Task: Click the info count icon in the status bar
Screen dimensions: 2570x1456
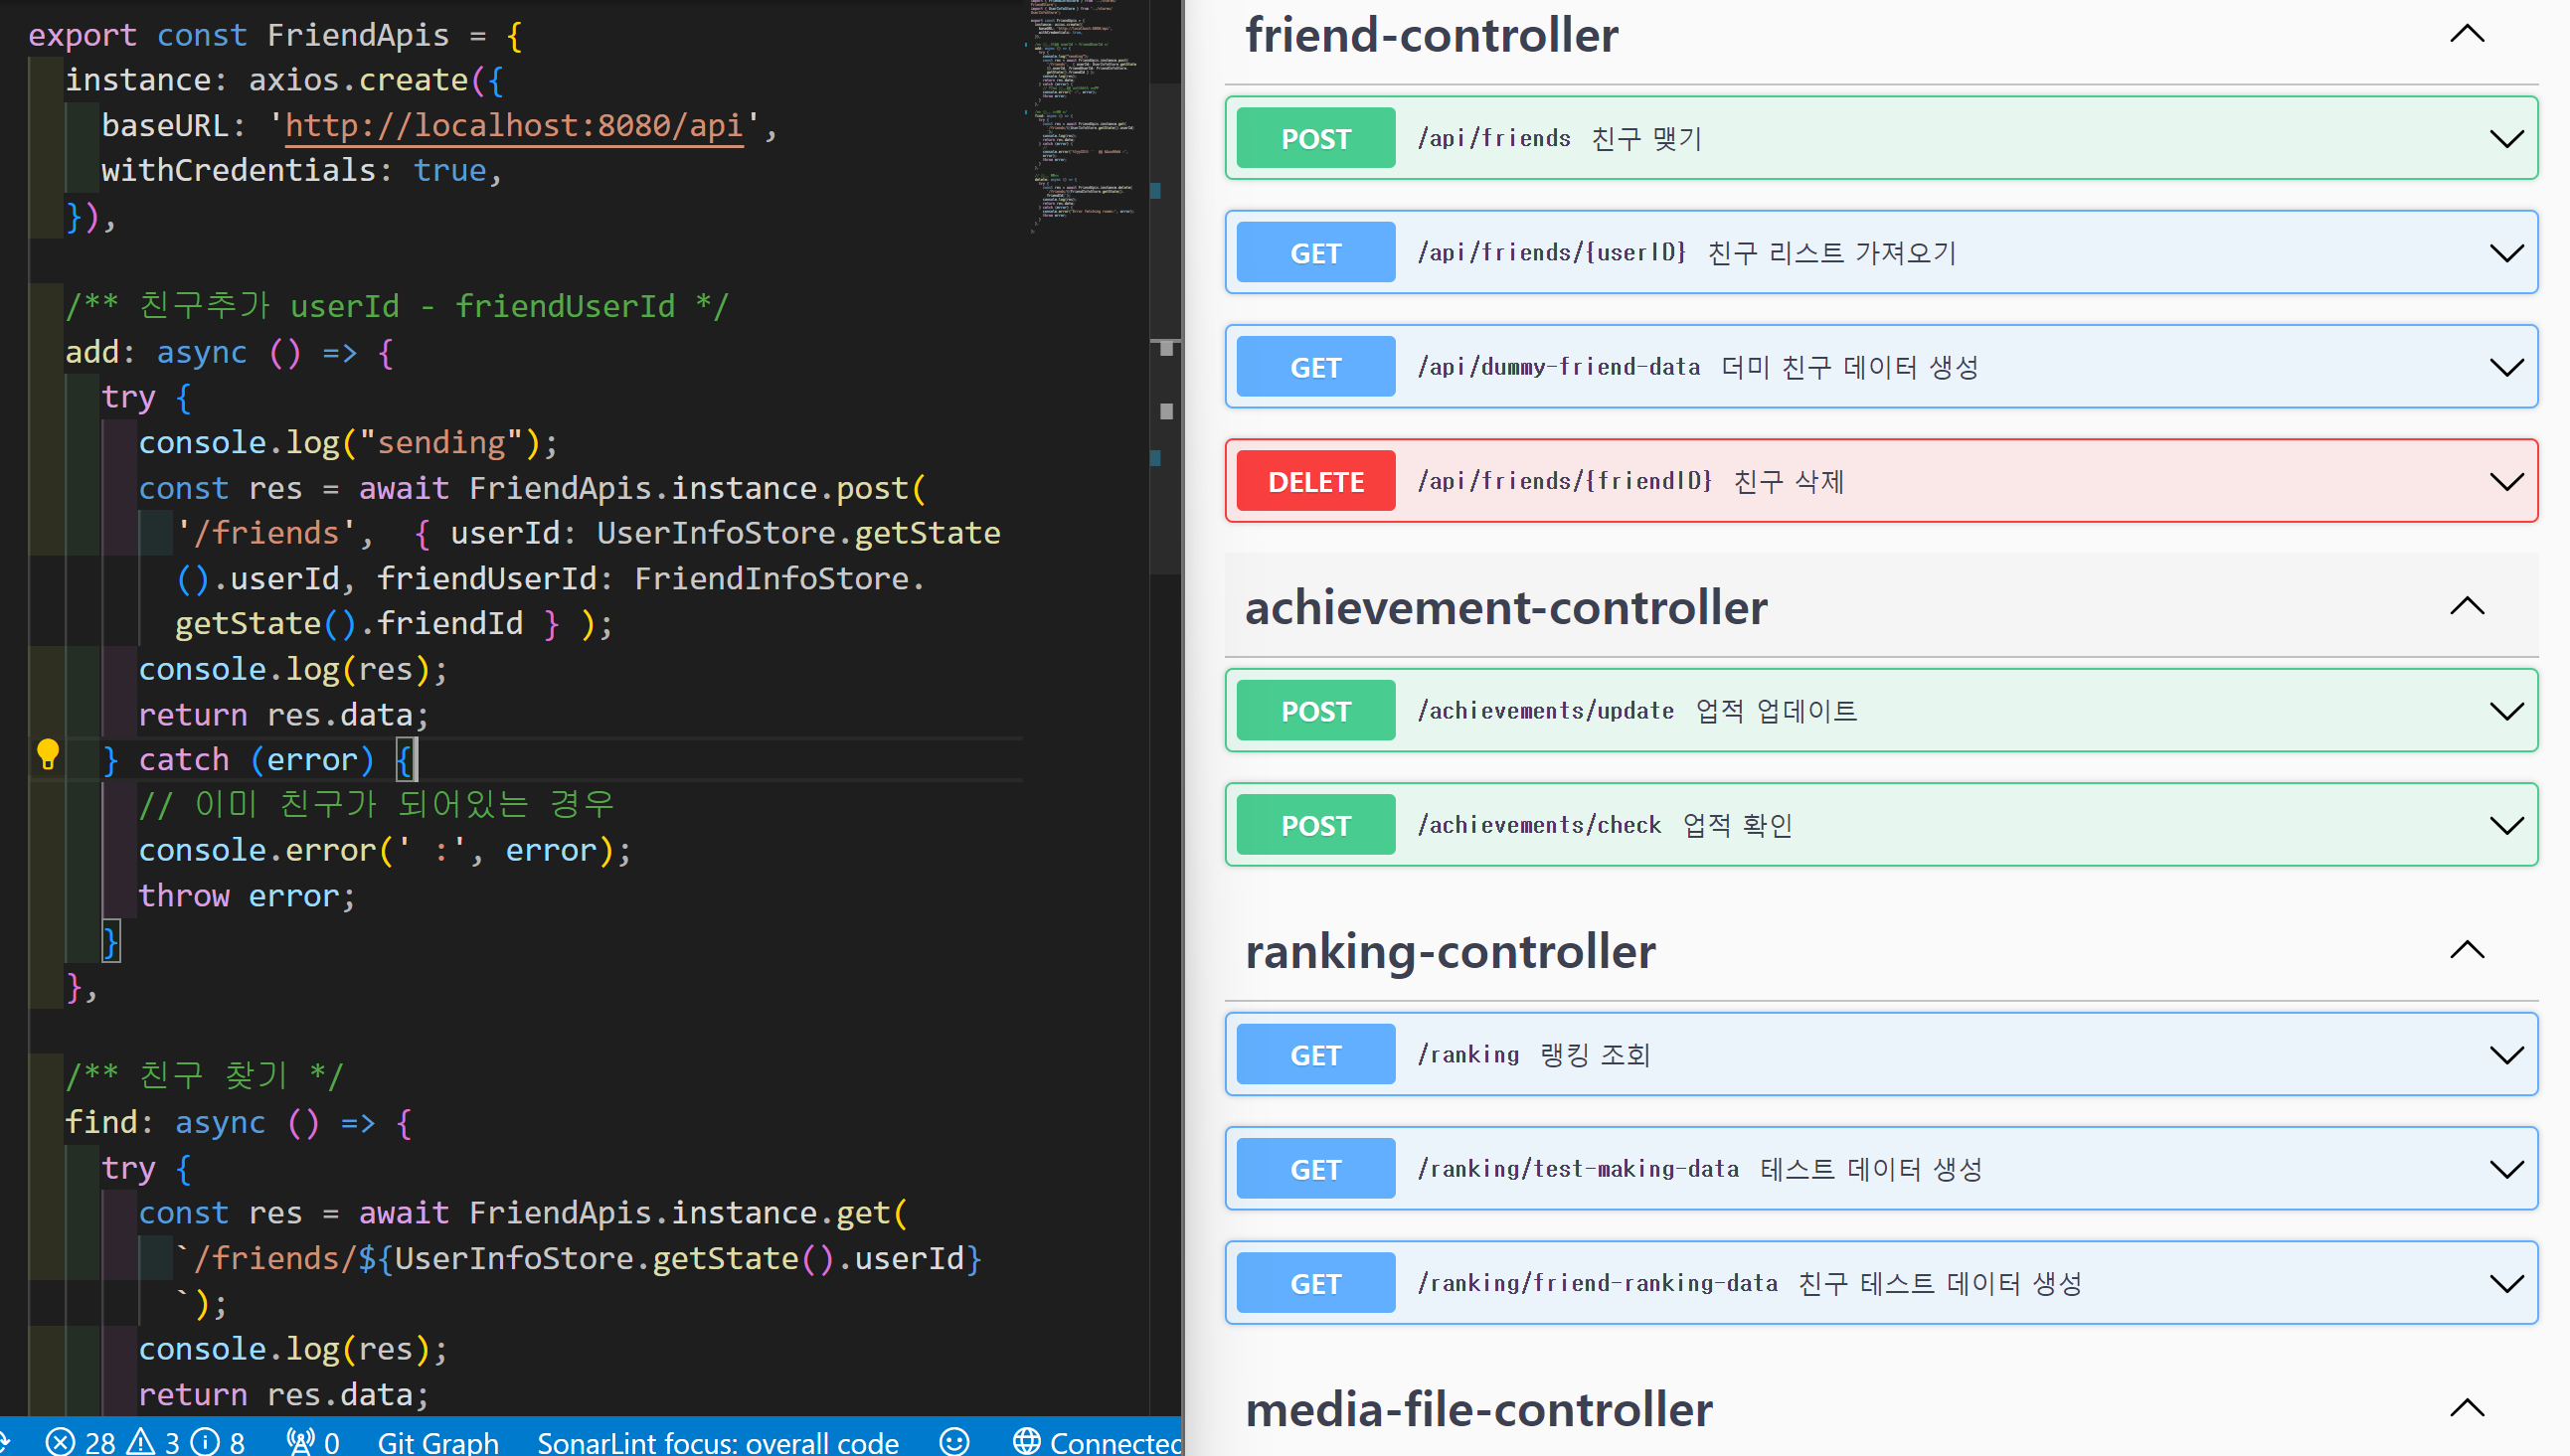Action: pyautogui.click(x=205, y=1441)
